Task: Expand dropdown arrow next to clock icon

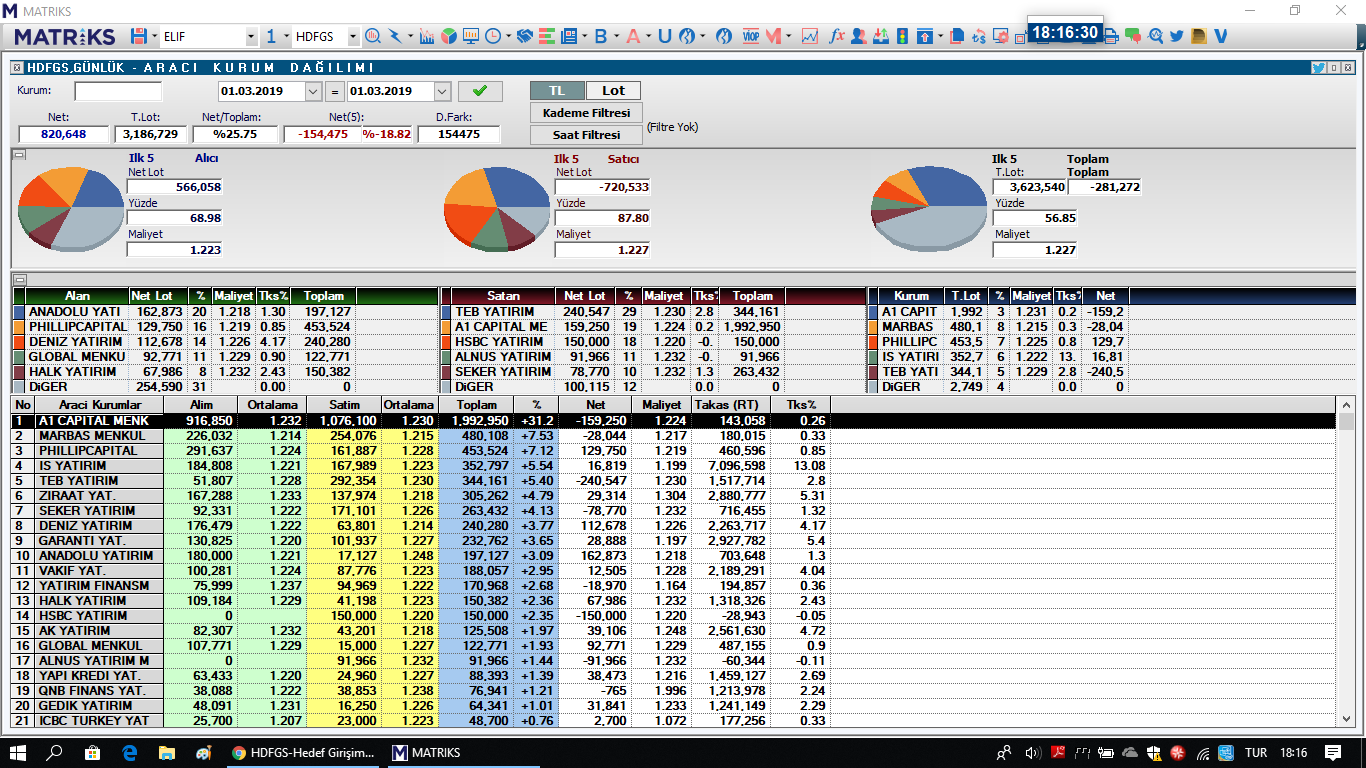Action: (508, 37)
